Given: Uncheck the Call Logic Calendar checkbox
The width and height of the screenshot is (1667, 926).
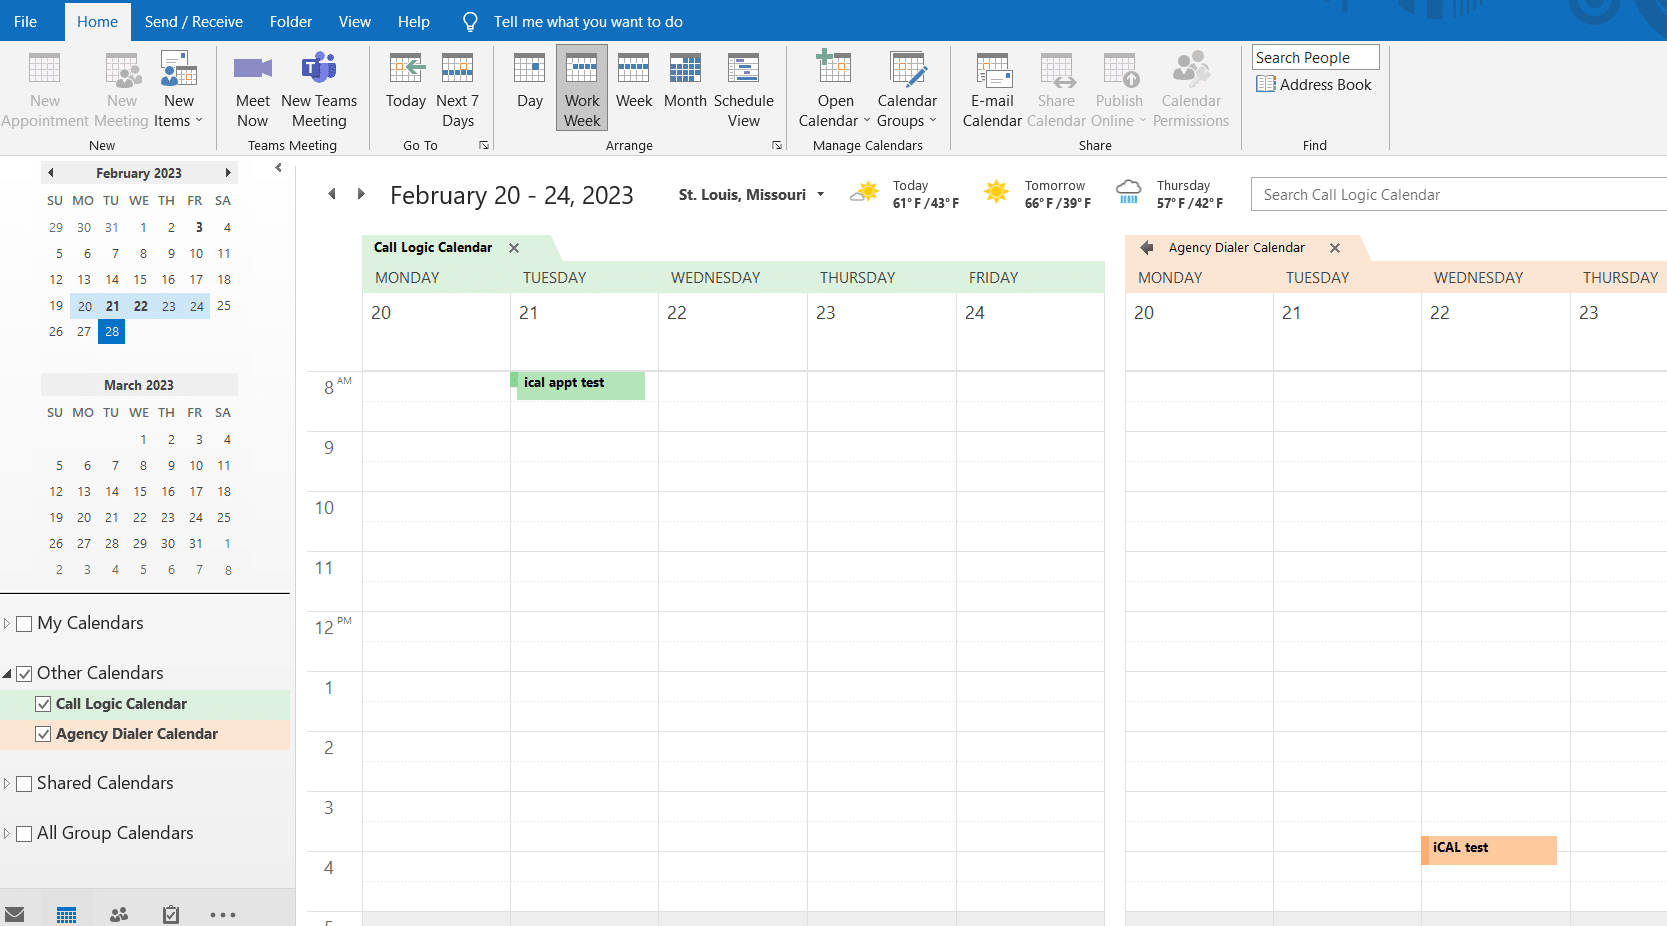Looking at the screenshot, I should coord(43,704).
